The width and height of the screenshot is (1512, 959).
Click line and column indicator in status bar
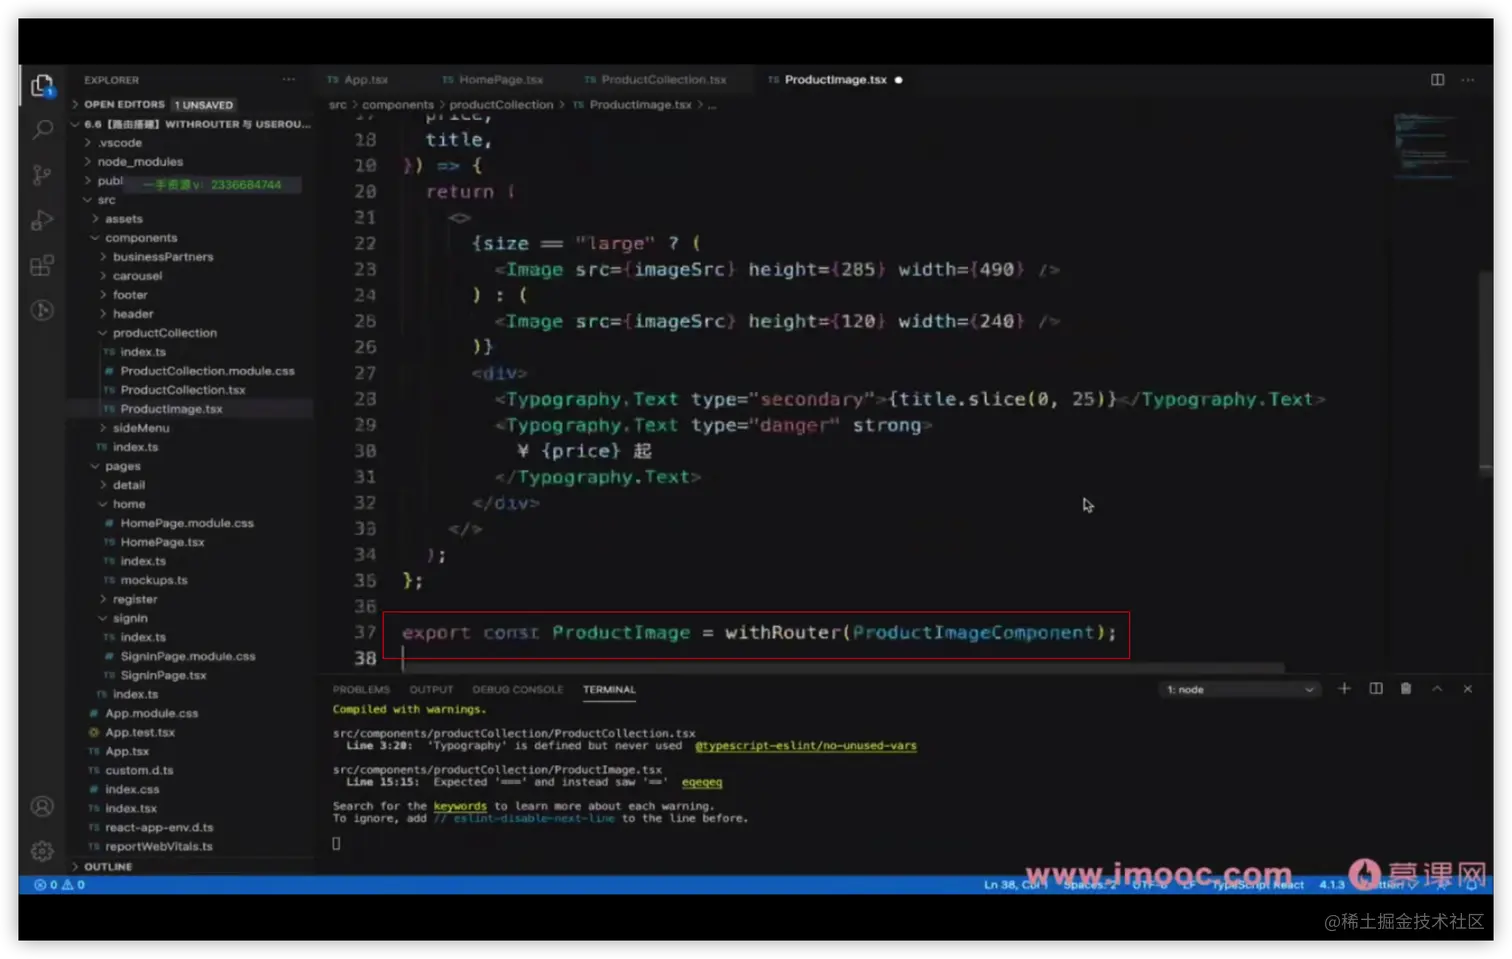(x=1015, y=885)
